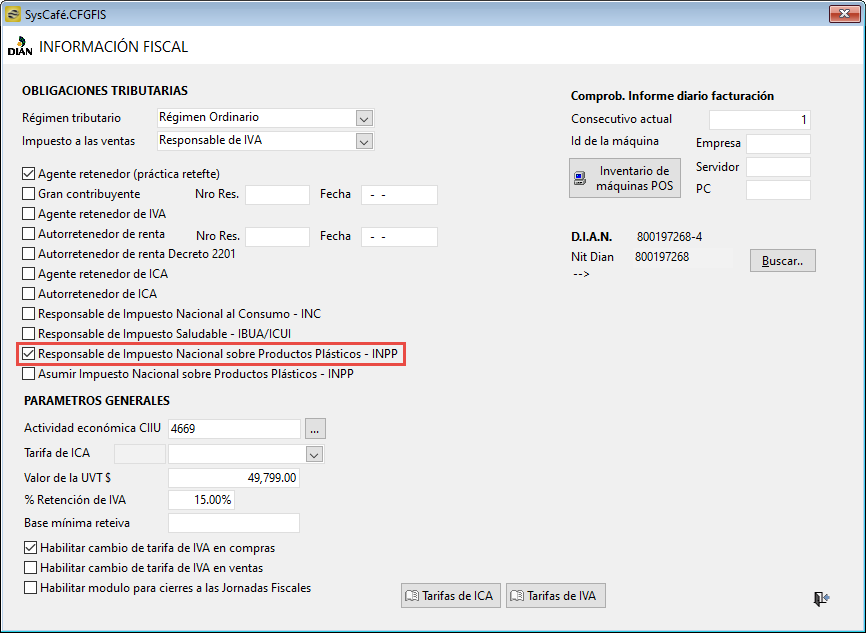Screen dimensions: 866x633
Task: Check the Autorretenedor de renta box (not Decreto 2201)
Action: pyautogui.click(x=28, y=234)
